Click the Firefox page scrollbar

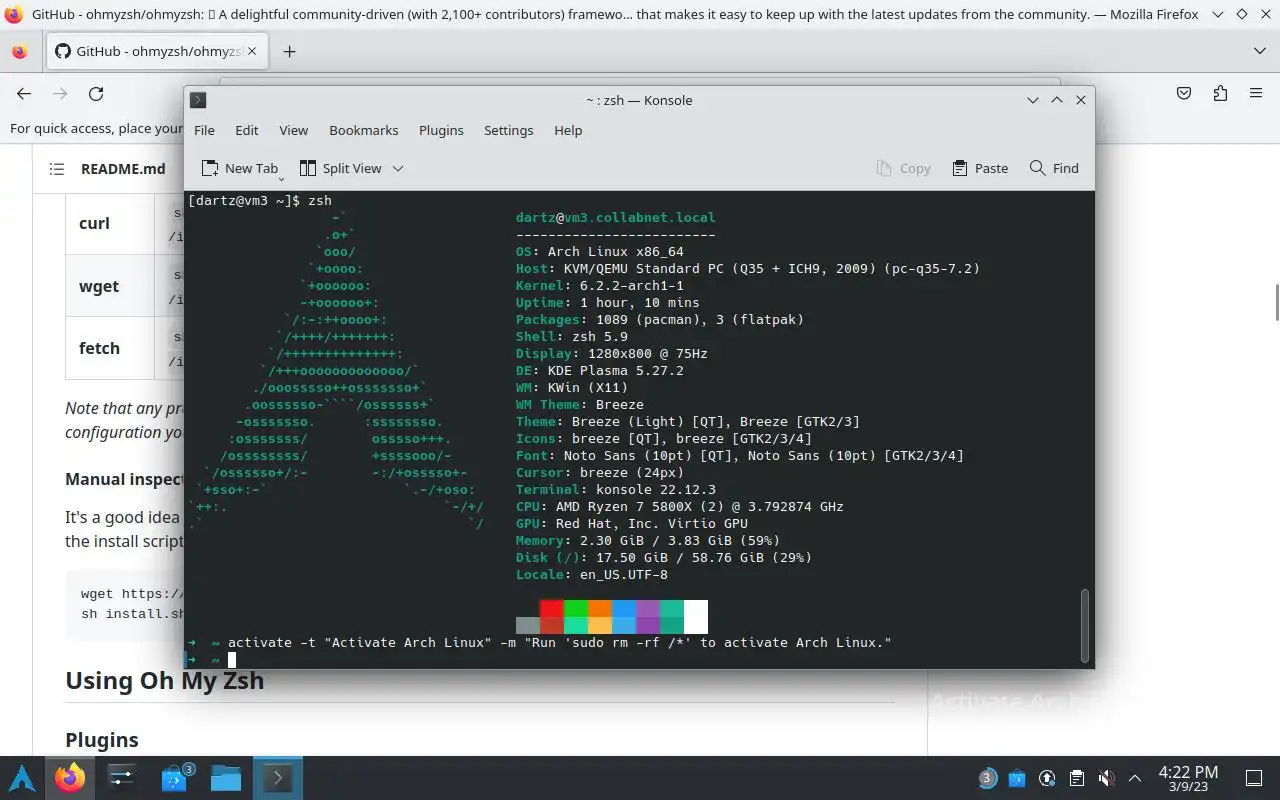coord(1276,303)
